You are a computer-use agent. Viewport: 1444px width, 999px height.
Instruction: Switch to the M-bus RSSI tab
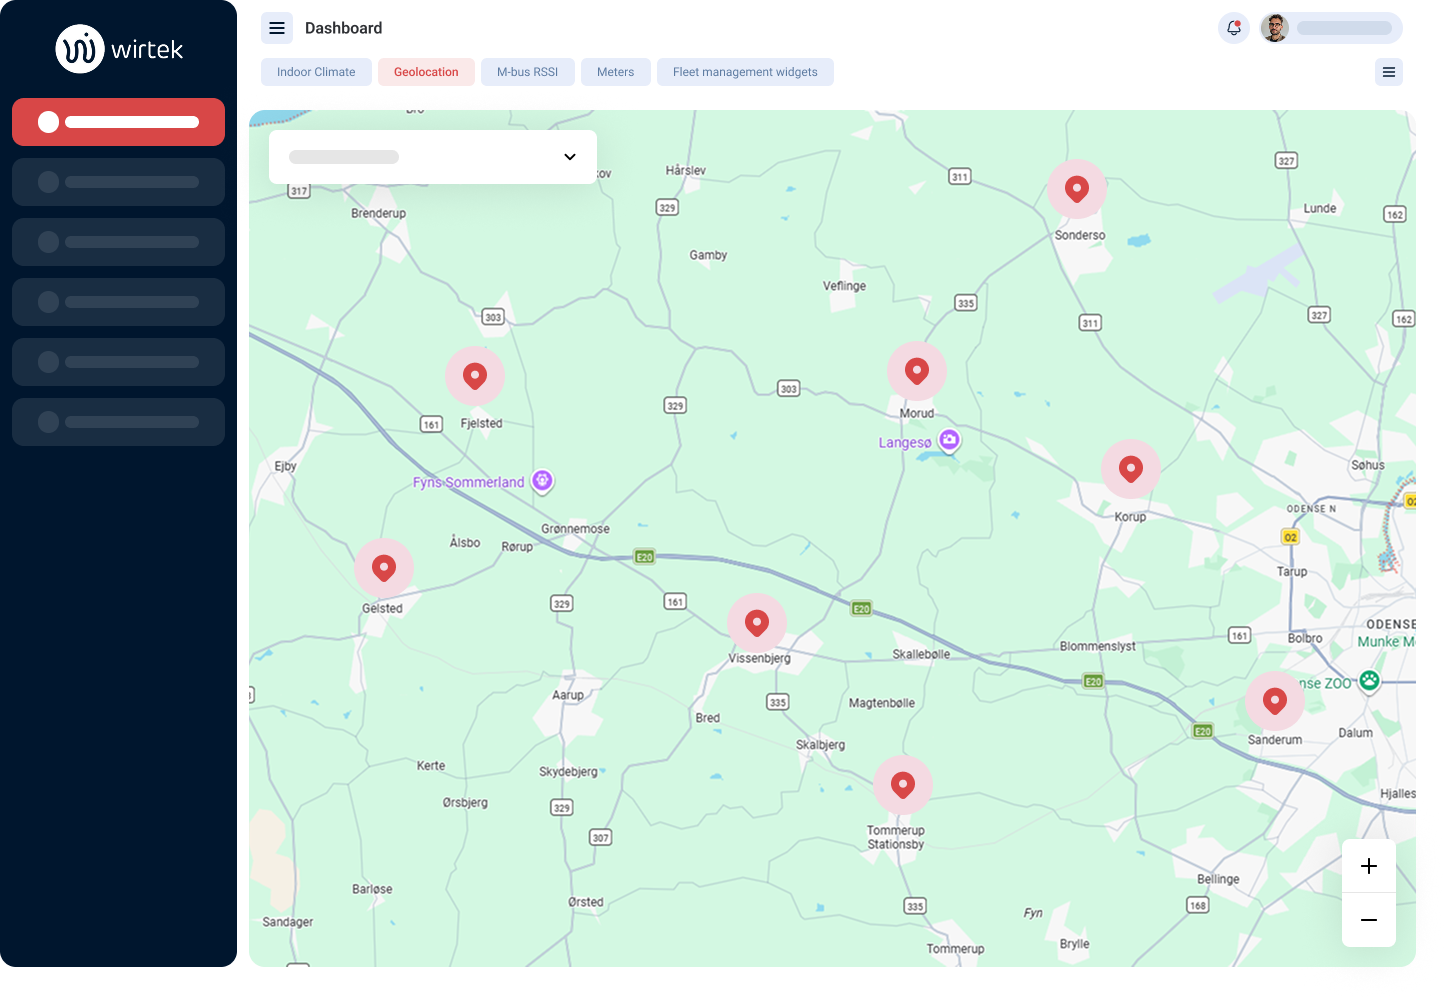point(528,72)
